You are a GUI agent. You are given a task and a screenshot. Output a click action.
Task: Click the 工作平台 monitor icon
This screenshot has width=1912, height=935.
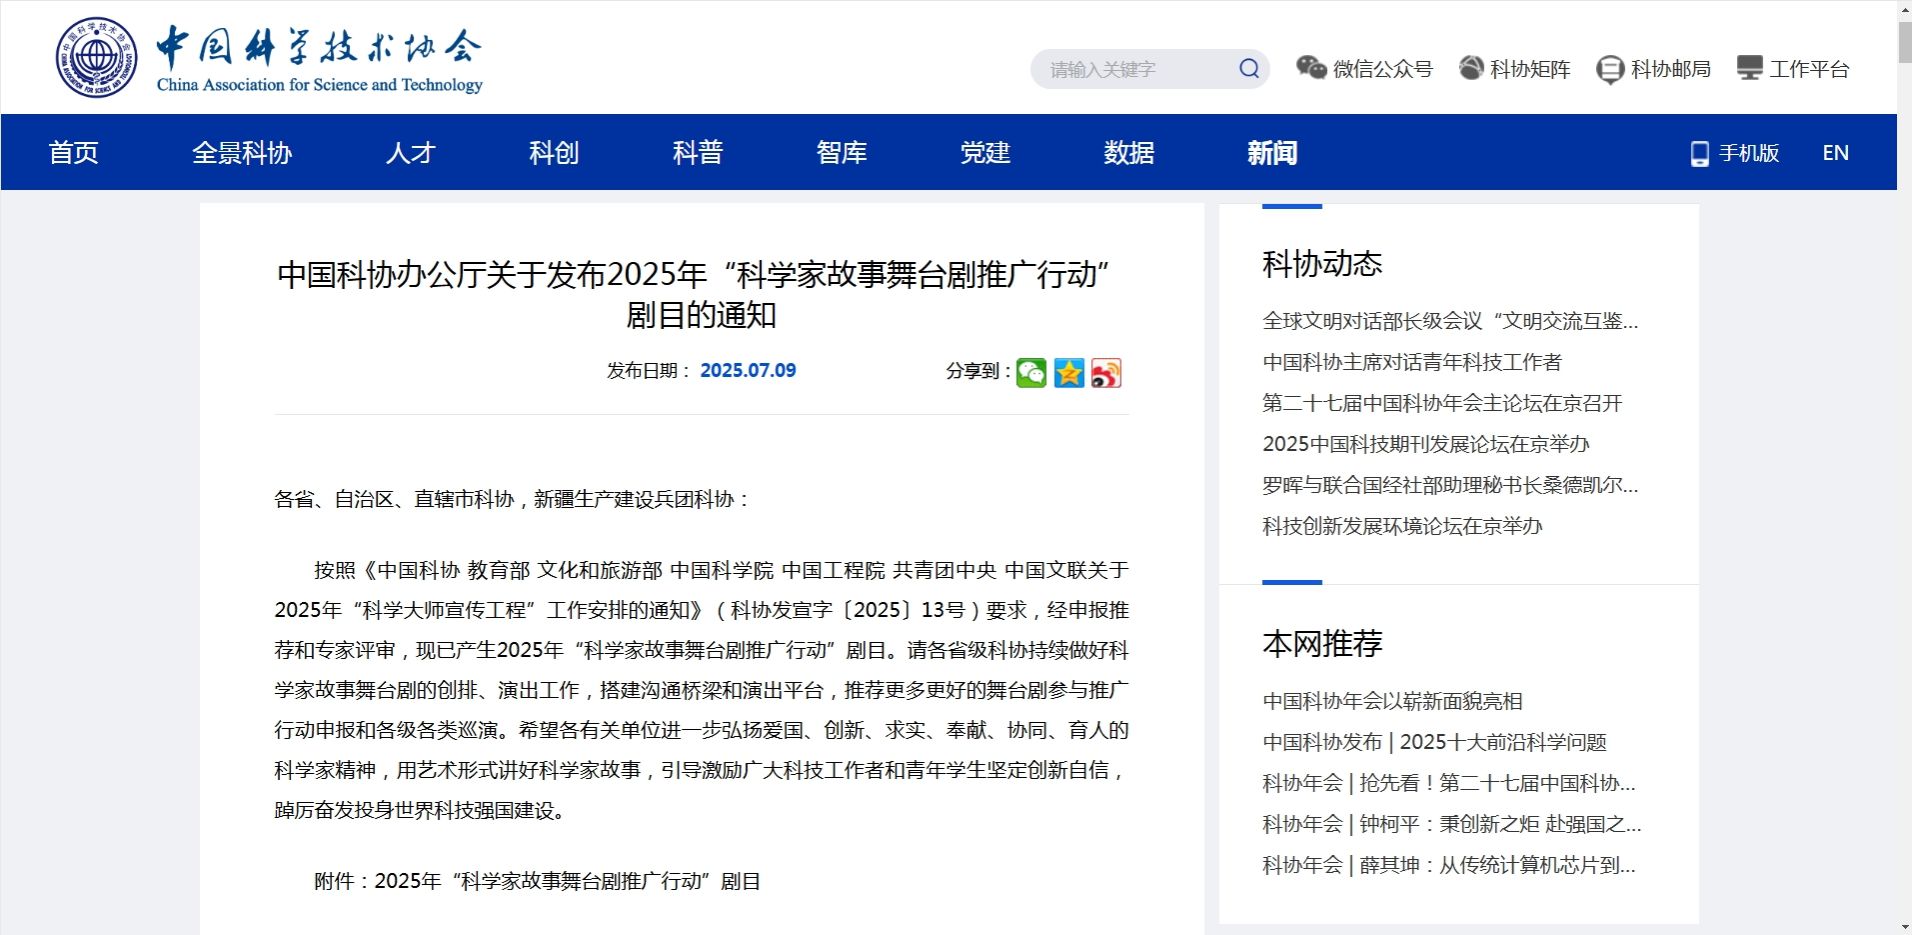(1750, 68)
